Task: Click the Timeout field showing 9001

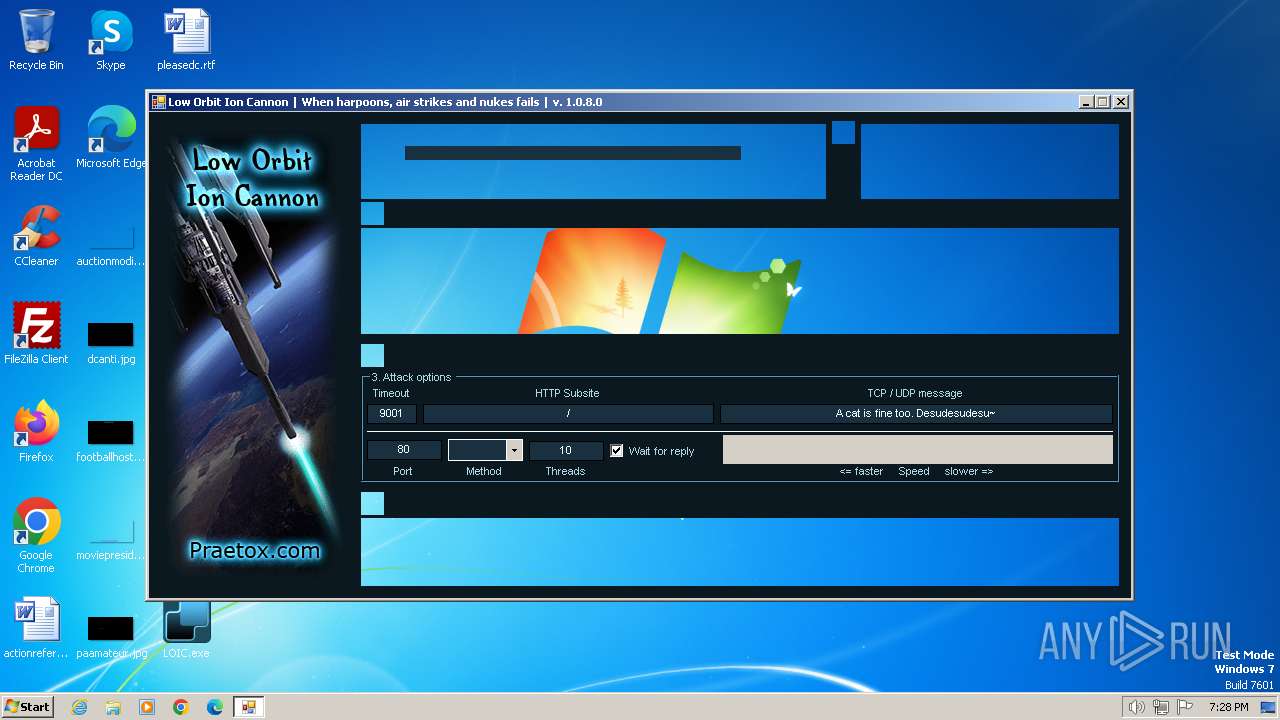Action: [x=391, y=413]
